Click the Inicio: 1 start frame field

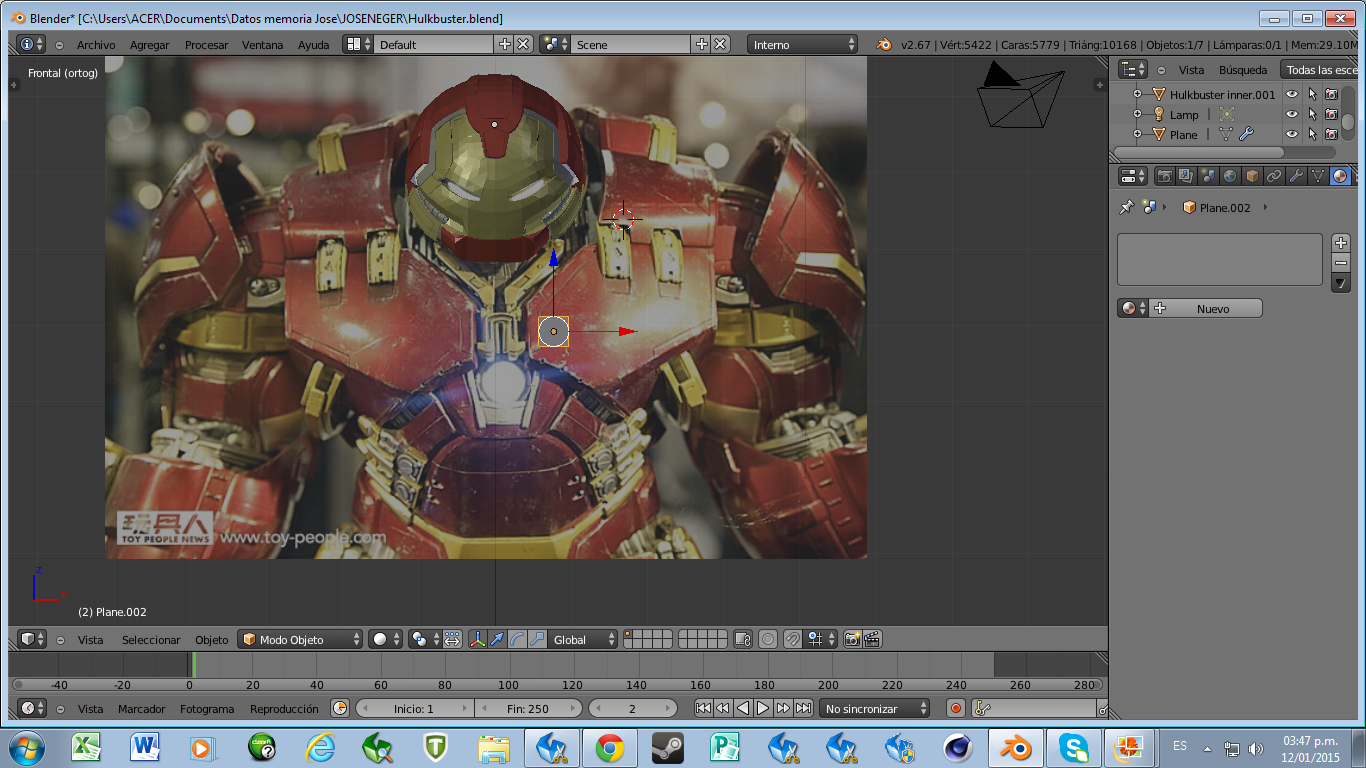click(x=414, y=708)
